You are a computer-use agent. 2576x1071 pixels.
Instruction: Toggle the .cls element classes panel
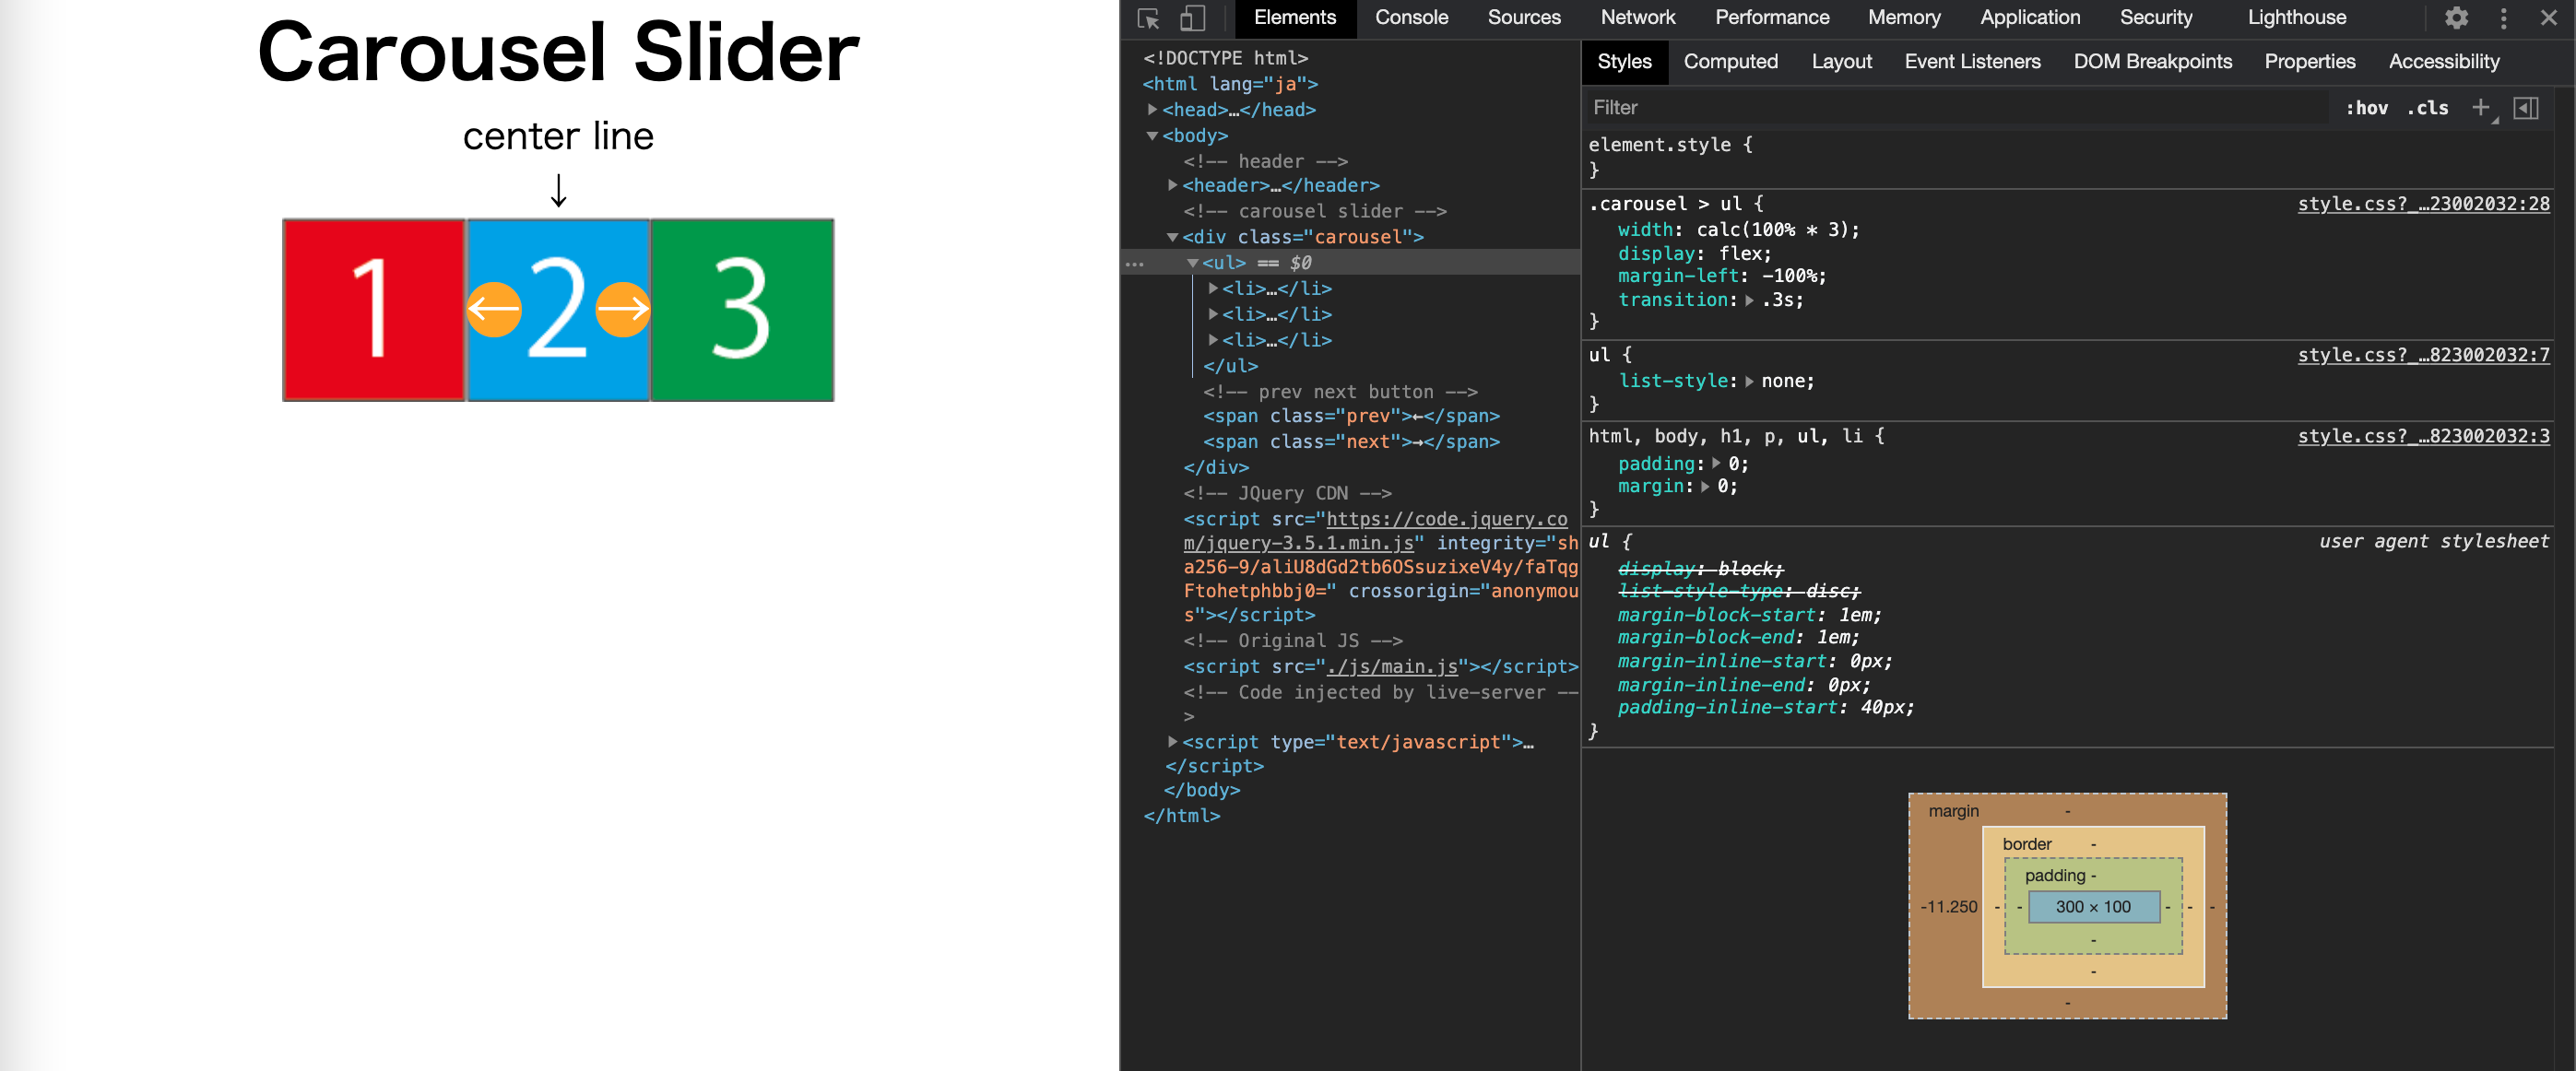click(x=2427, y=107)
